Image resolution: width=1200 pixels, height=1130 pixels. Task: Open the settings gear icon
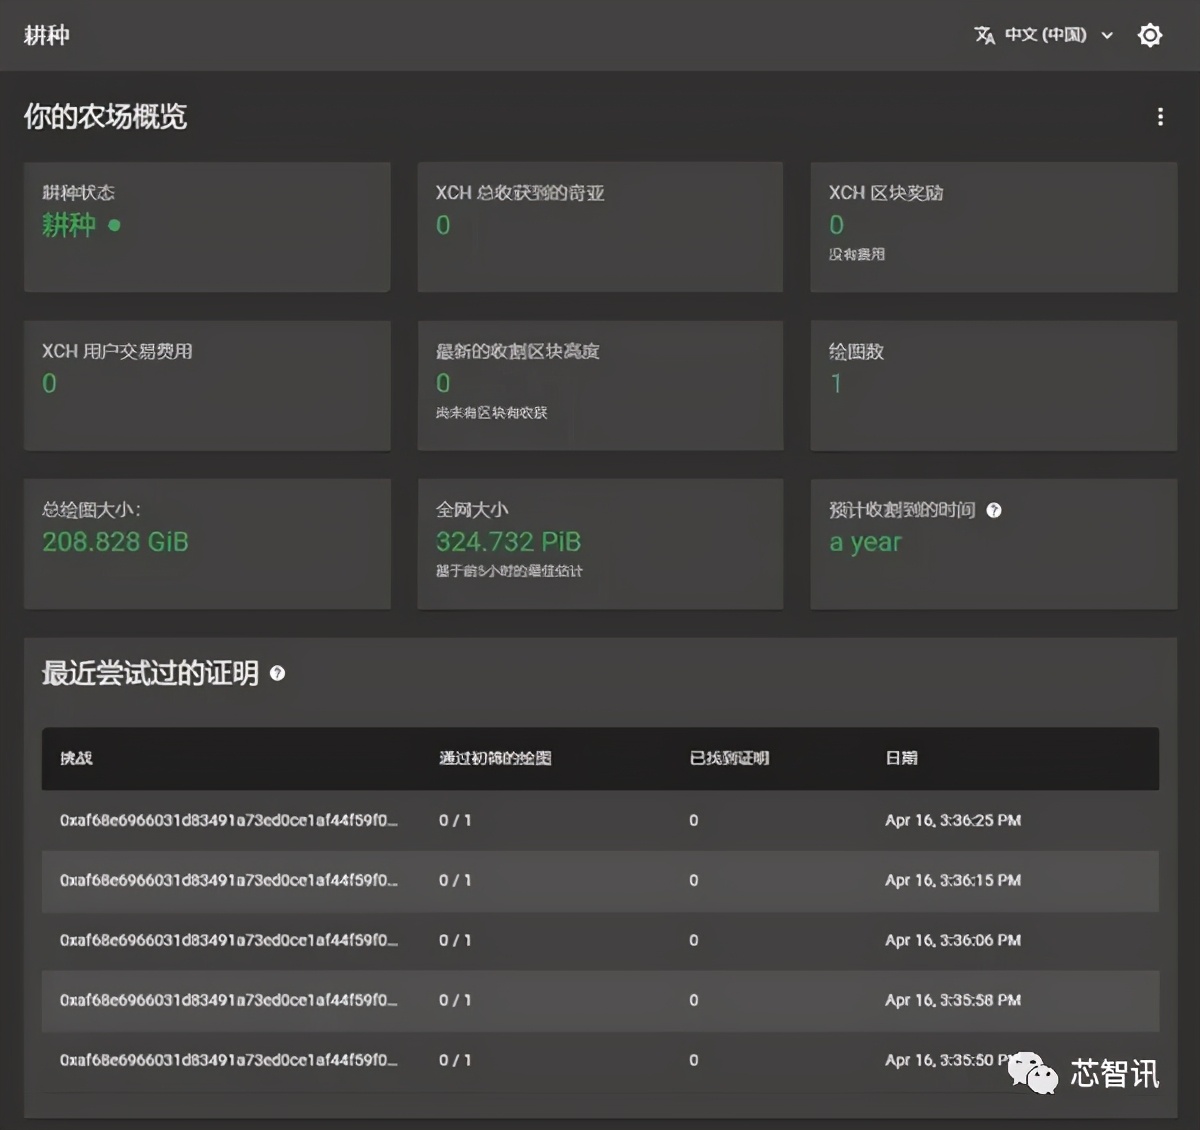coord(1149,35)
